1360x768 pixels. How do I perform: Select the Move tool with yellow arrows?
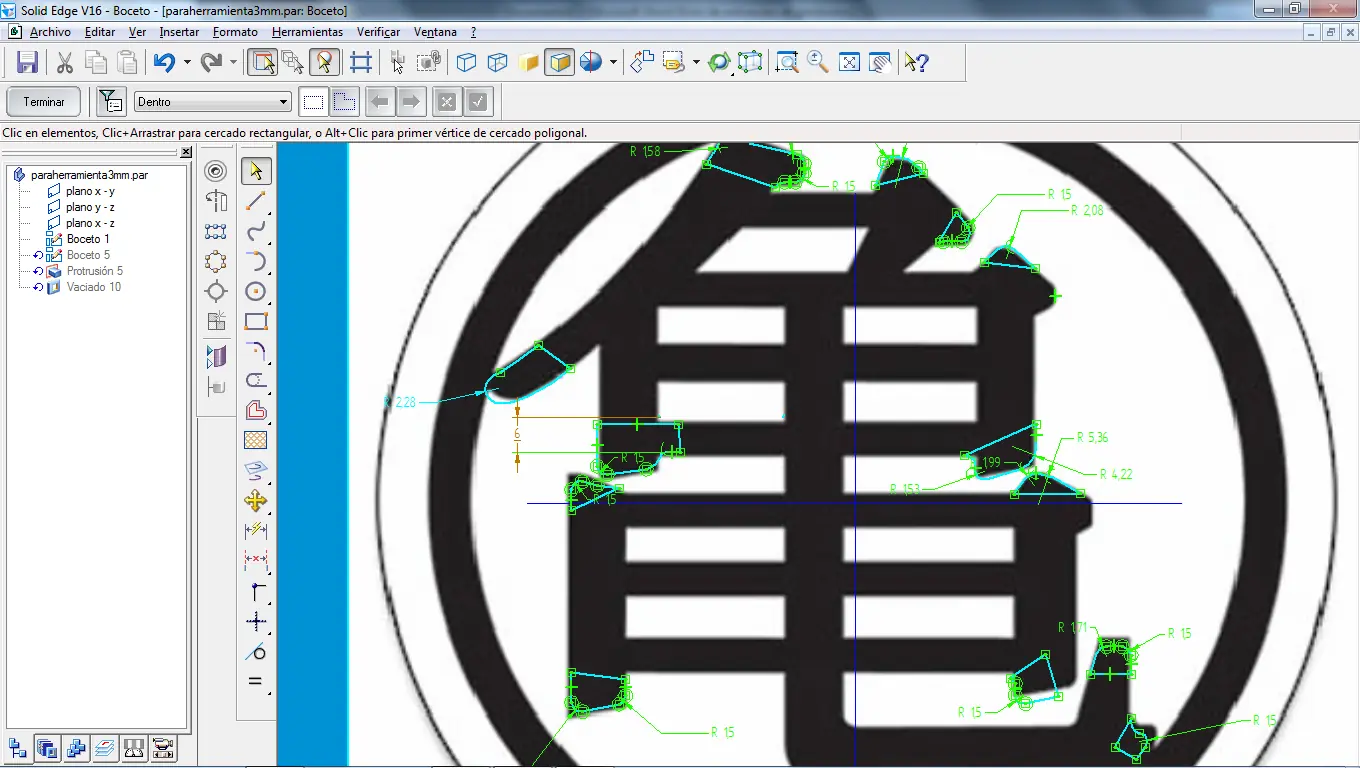click(x=256, y=501)
